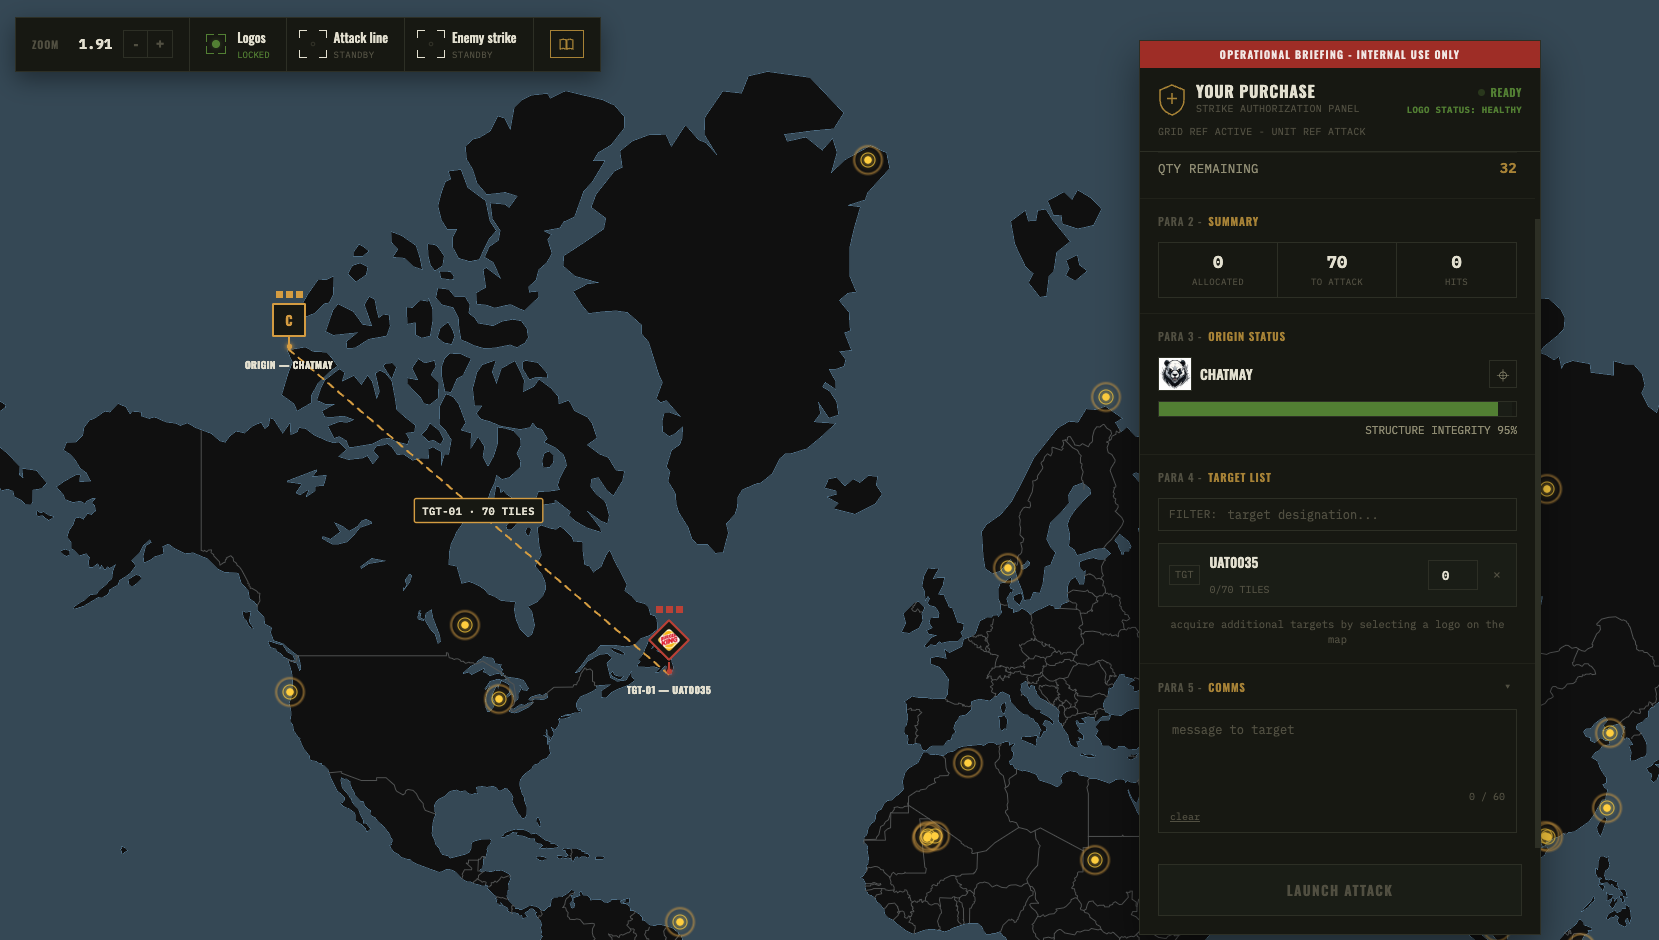The image size is (1659, 940).
Task: Click the TO ATTACK summary cell
Action: pos(1337,270)
